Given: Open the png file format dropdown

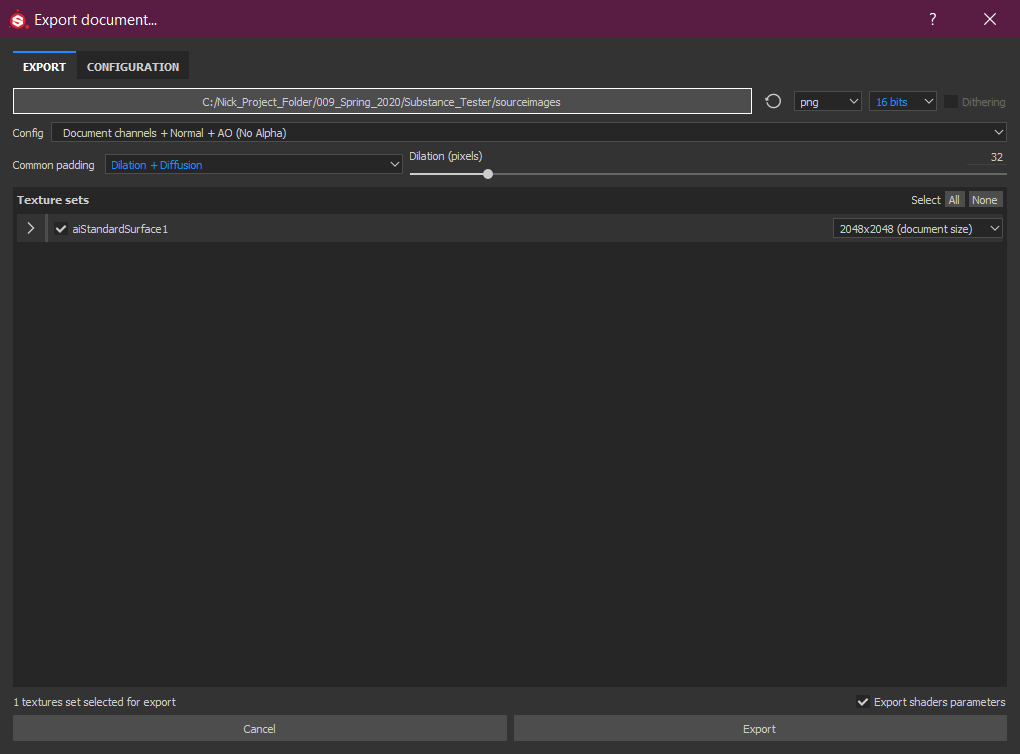Looking at the screenshot, I should coord(827,101).
